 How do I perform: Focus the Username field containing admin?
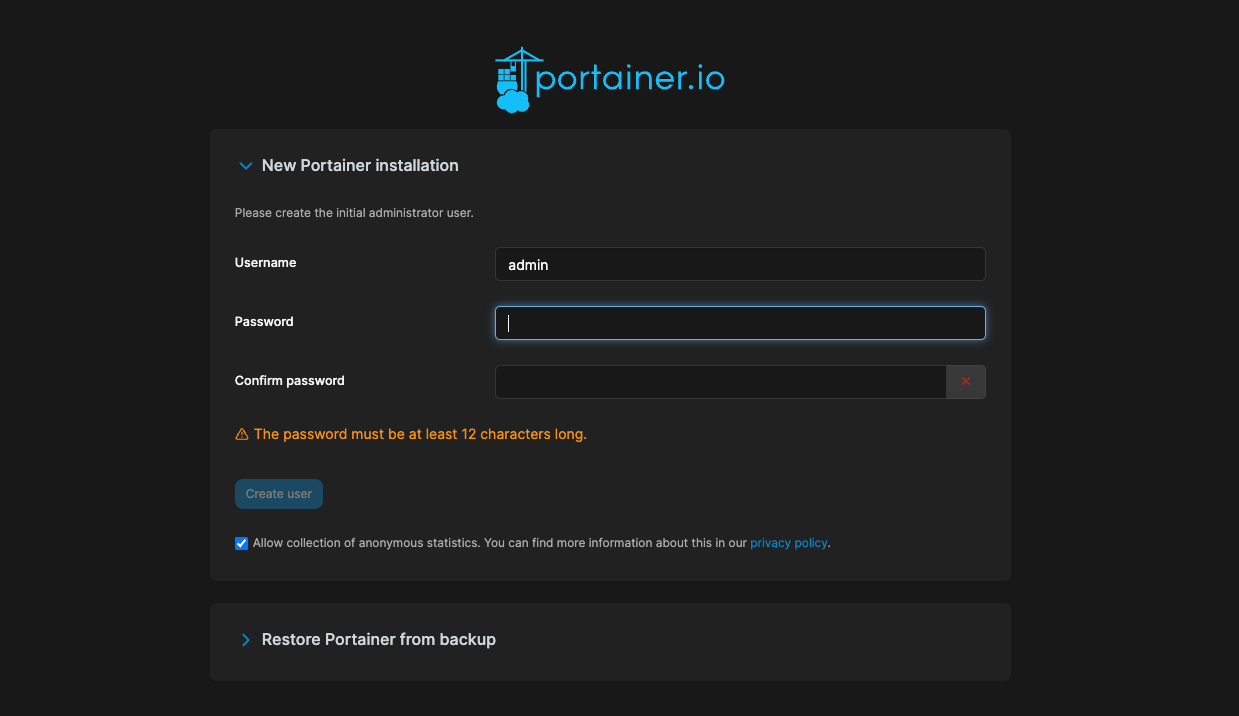(740, 265)
